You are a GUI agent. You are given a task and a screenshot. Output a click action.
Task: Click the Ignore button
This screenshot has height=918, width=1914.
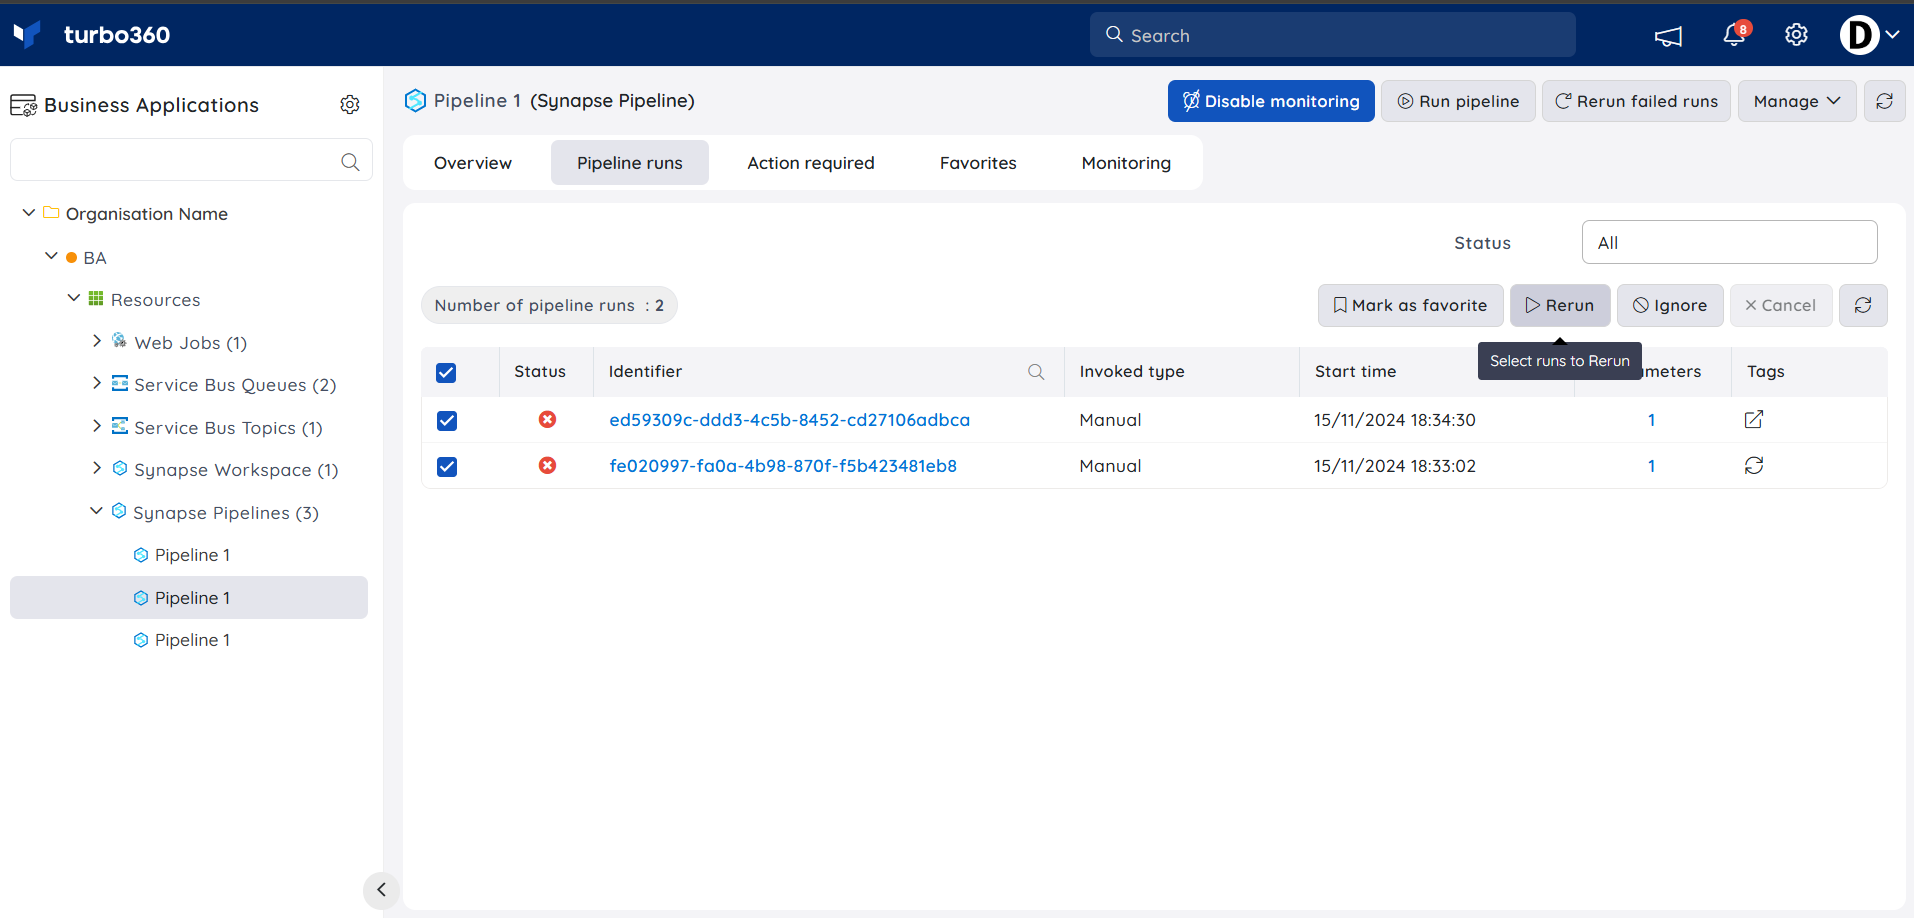1670,305
